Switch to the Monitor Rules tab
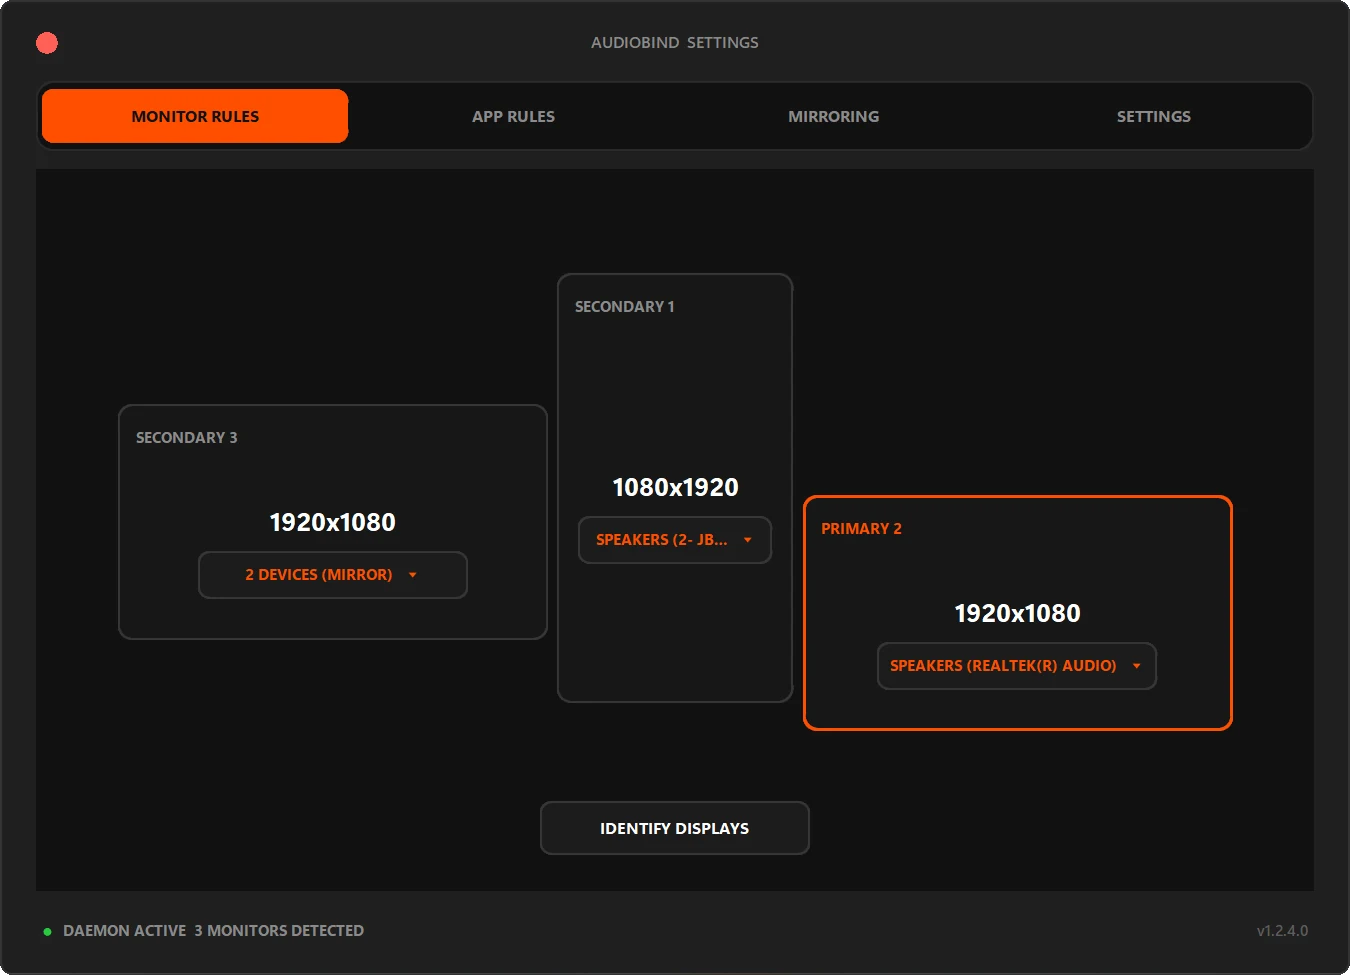Image resolution: width=1350 pixels, height=975 pixels. coord(195,116)
